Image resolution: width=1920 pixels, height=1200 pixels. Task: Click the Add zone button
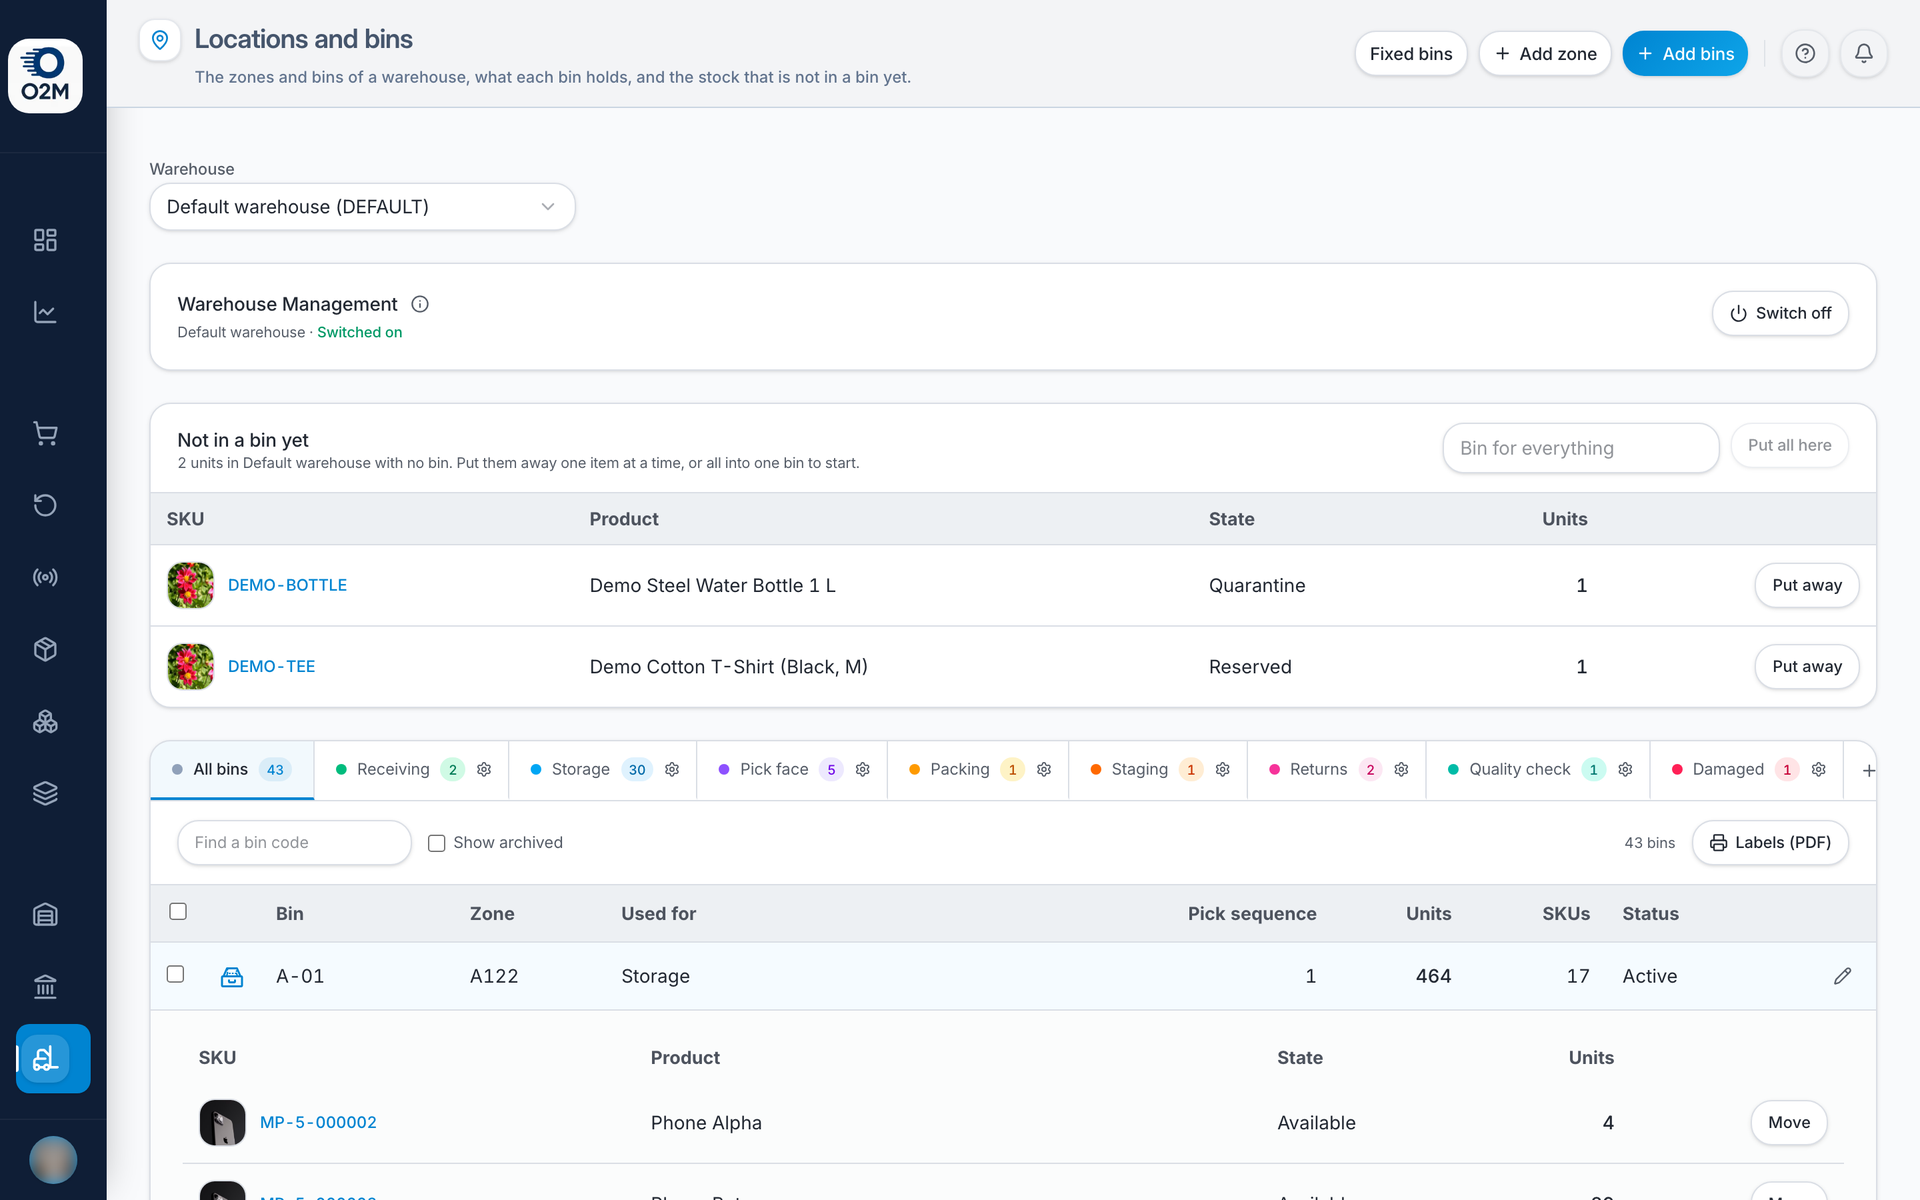click(x=1545, y=54)
